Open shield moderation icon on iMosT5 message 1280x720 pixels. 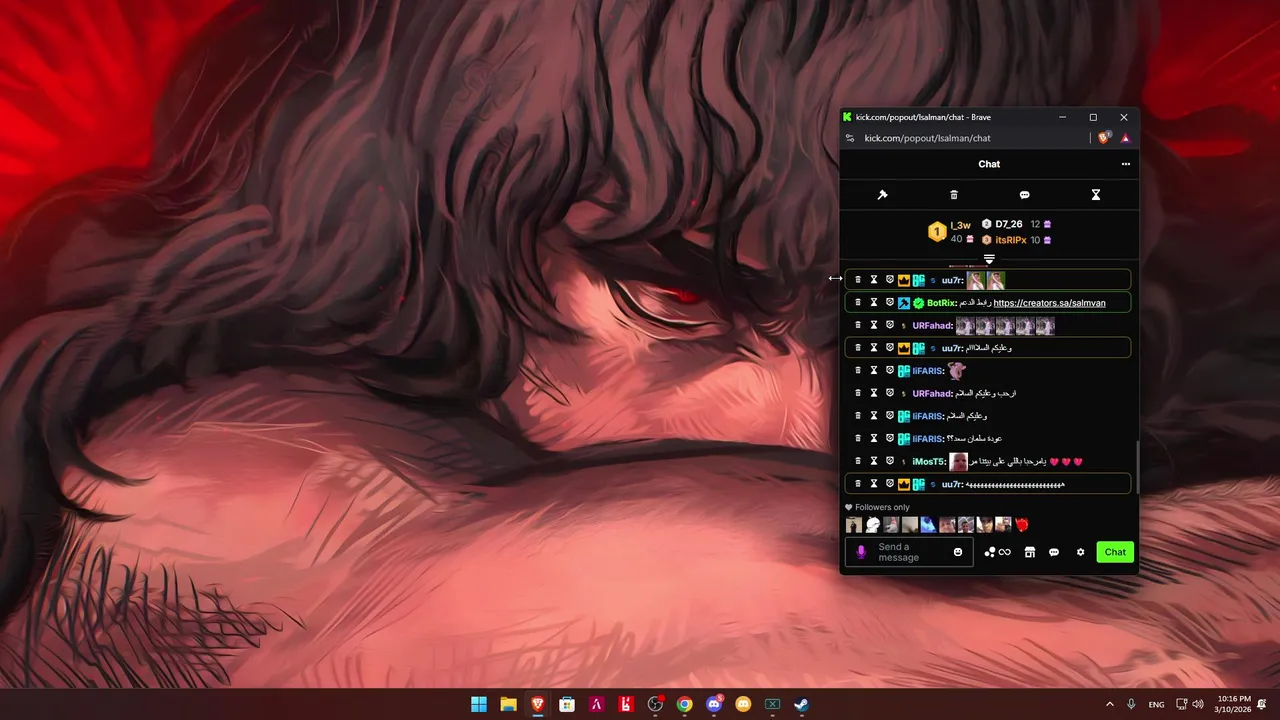click(889, 461)
